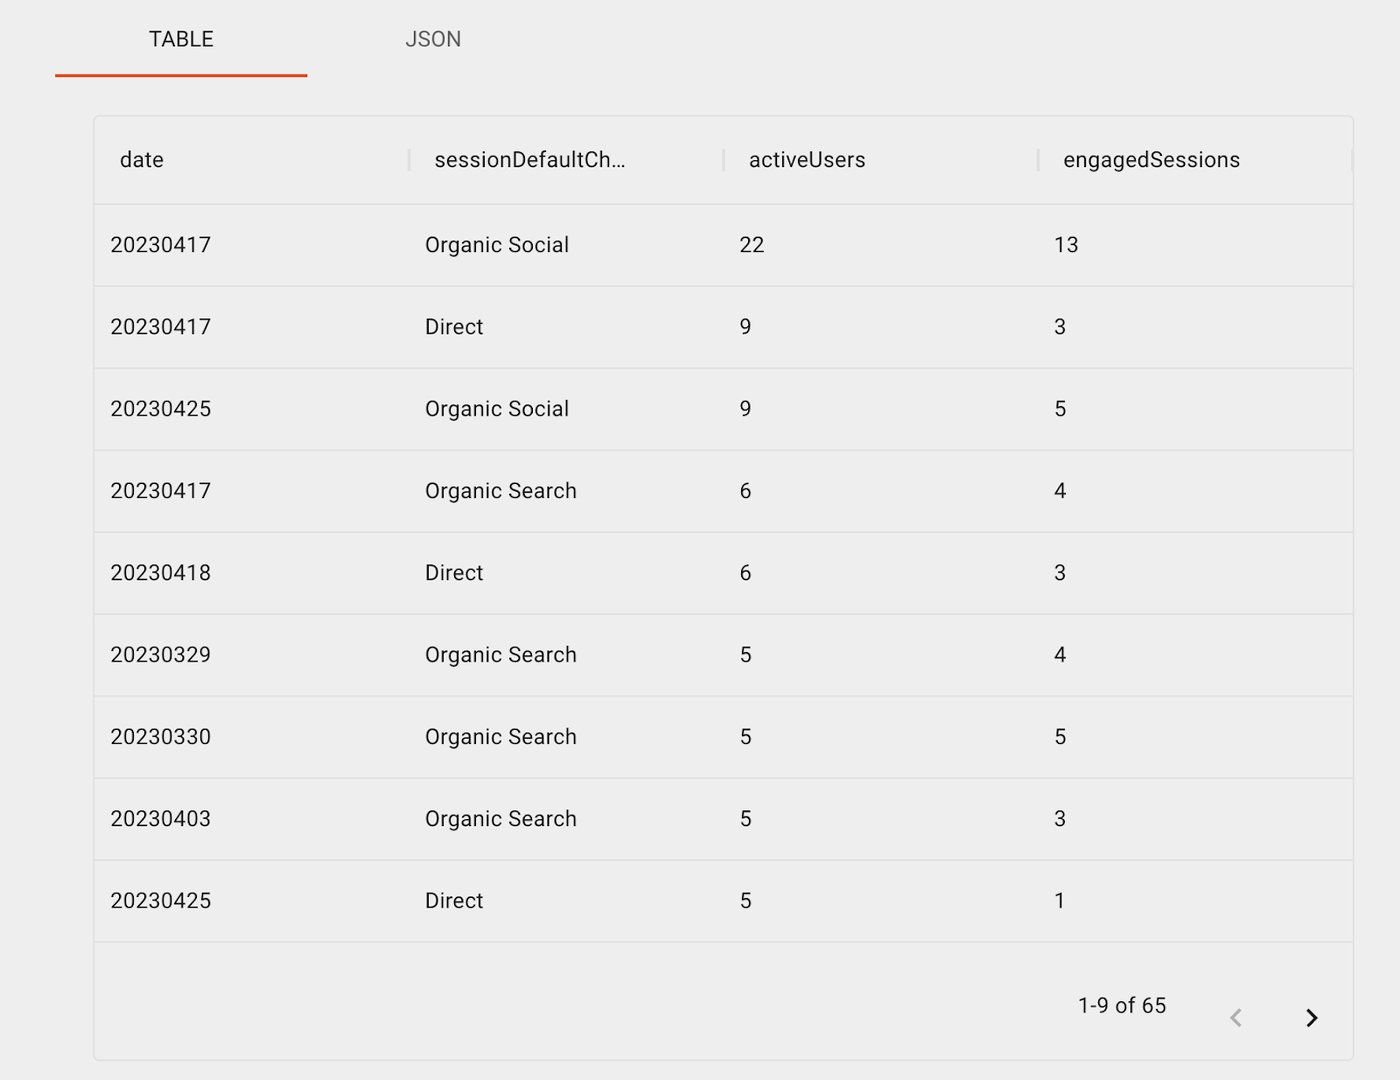1400x1080 pixels.
Task: Click the engagedSessions value 13
Action: tap(1065, 245)
